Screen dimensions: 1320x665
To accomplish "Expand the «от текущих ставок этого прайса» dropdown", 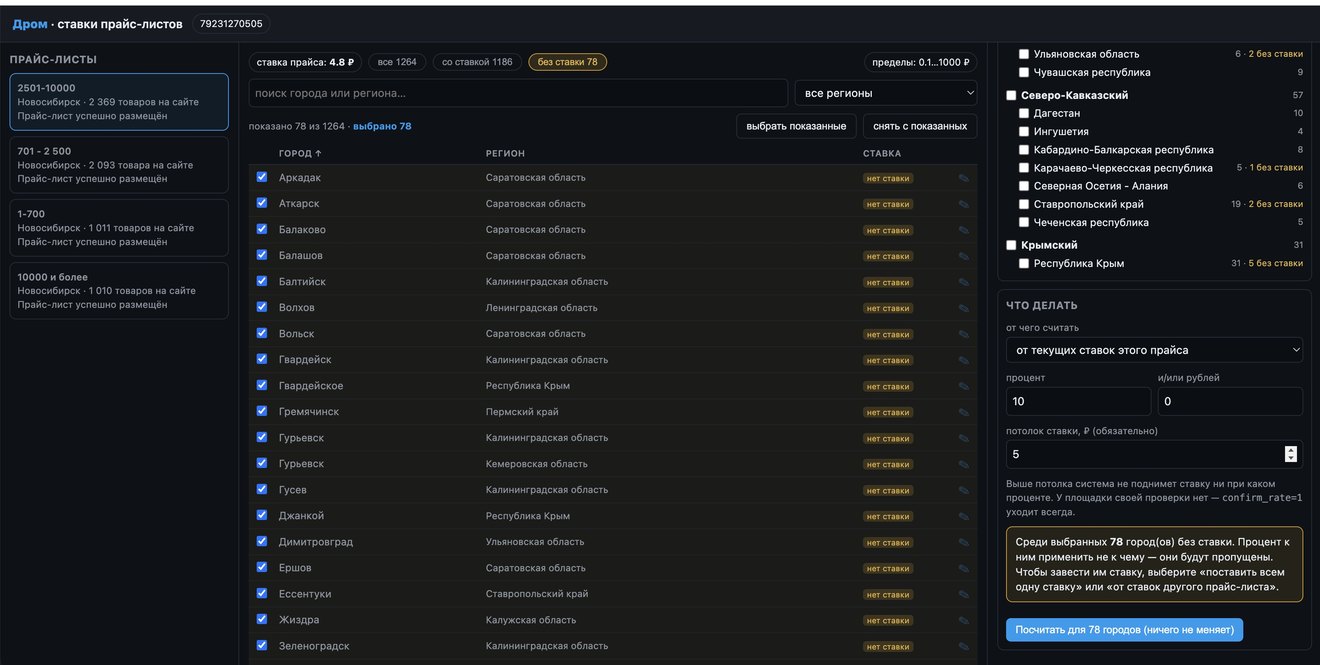I will [1154, 350].
